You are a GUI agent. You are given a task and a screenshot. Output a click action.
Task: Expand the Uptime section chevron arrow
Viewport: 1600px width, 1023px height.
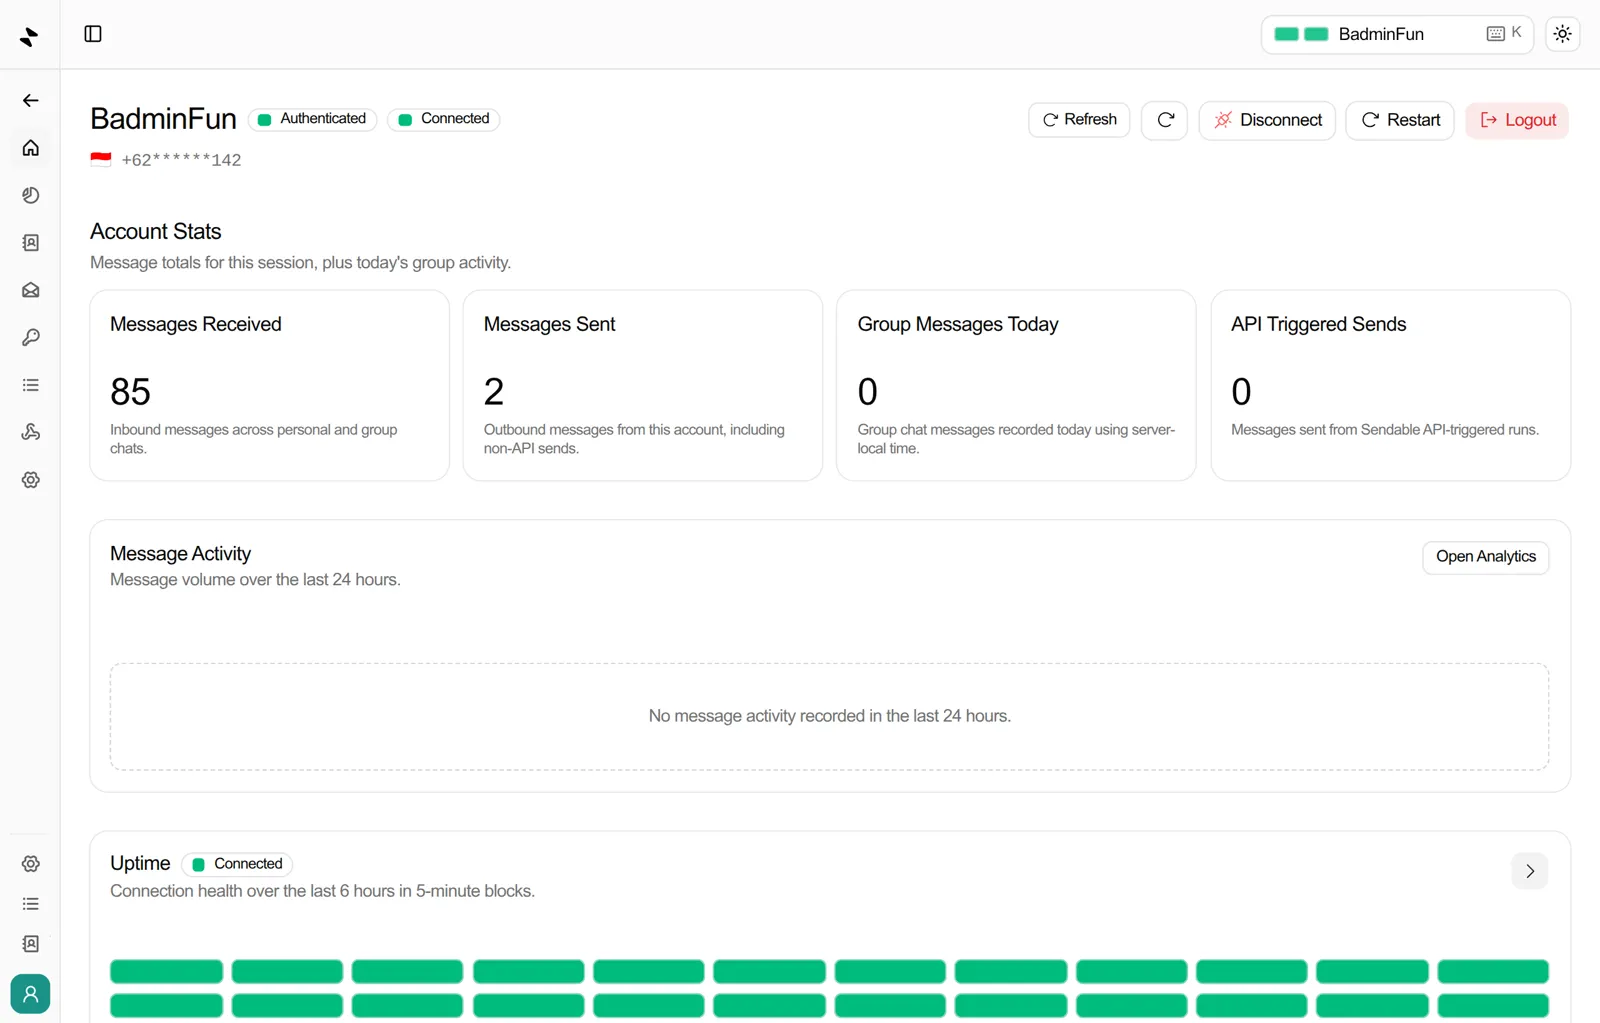(x=1530, y=871)
